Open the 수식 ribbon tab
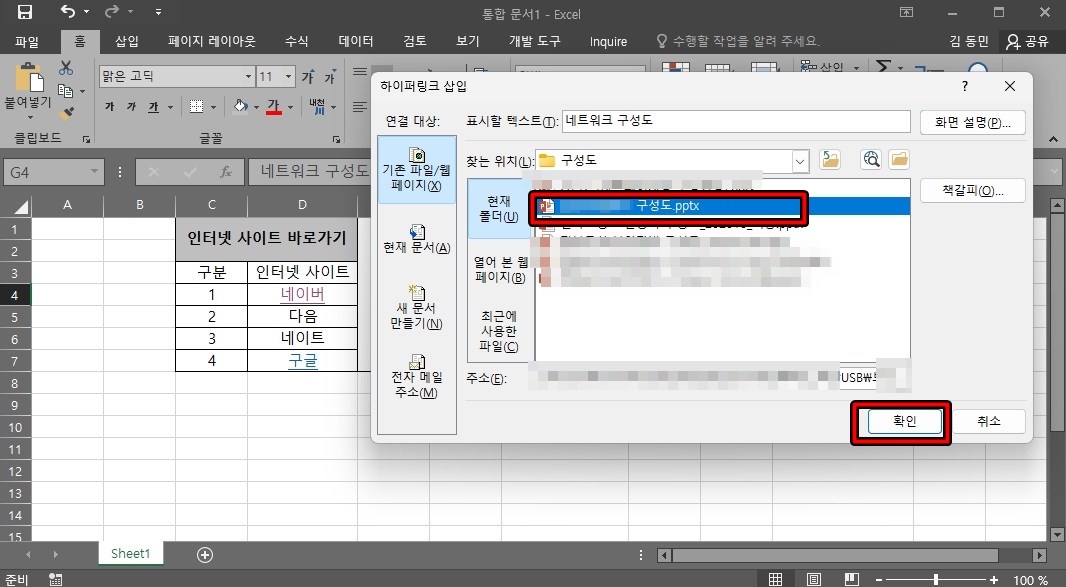This screenshot has height=587, width=1066. [x=296, y=41]
